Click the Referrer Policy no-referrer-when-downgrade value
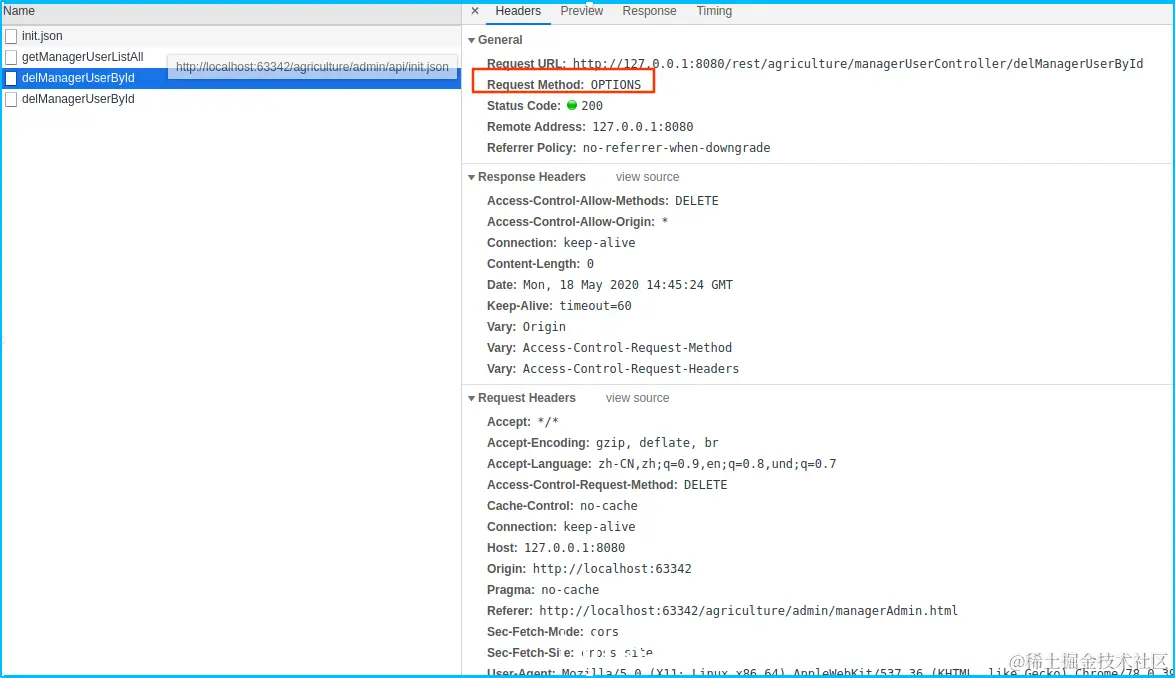This screenshot has height=678, width=1175. 676,148
